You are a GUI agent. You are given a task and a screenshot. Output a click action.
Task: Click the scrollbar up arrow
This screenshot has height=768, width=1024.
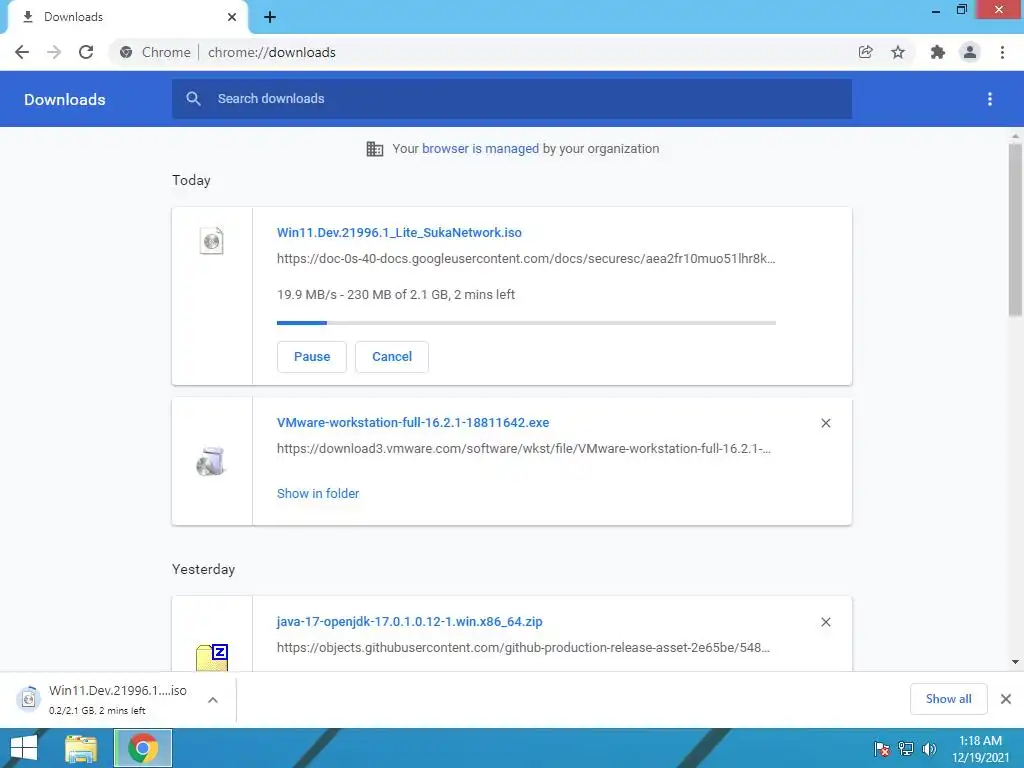pos(1015,136)
